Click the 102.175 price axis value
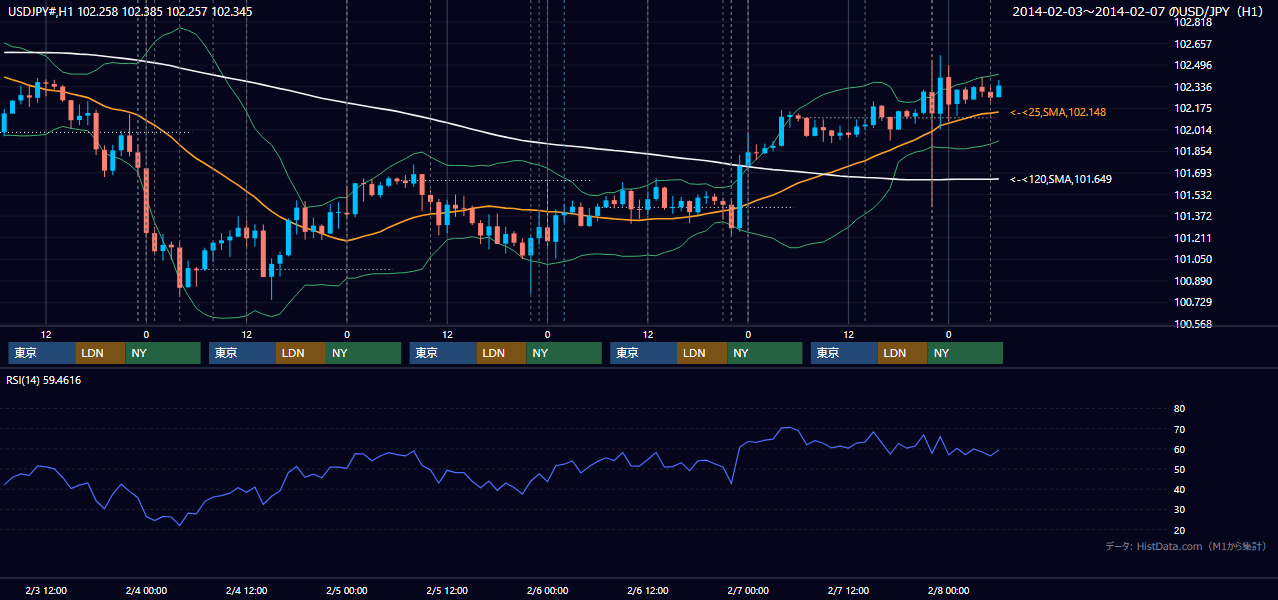Screen dimensions: 1278x600 tap(1192, 108)
